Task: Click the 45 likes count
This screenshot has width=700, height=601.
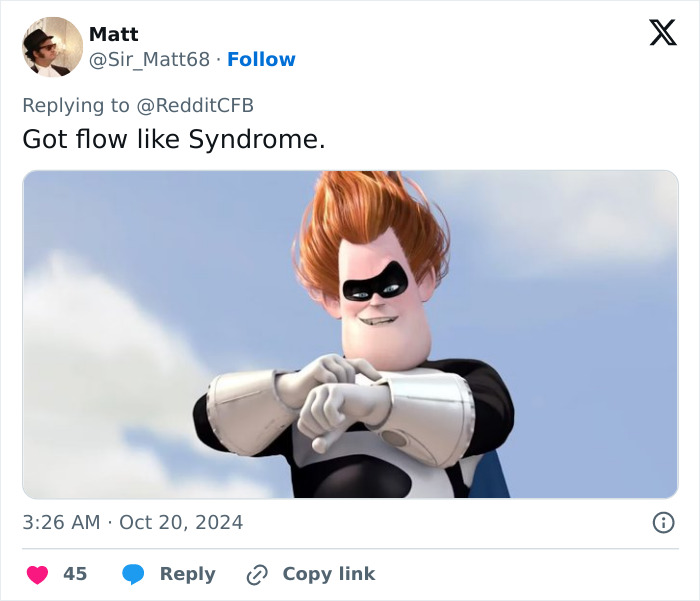Action: [x=75, y=574]
